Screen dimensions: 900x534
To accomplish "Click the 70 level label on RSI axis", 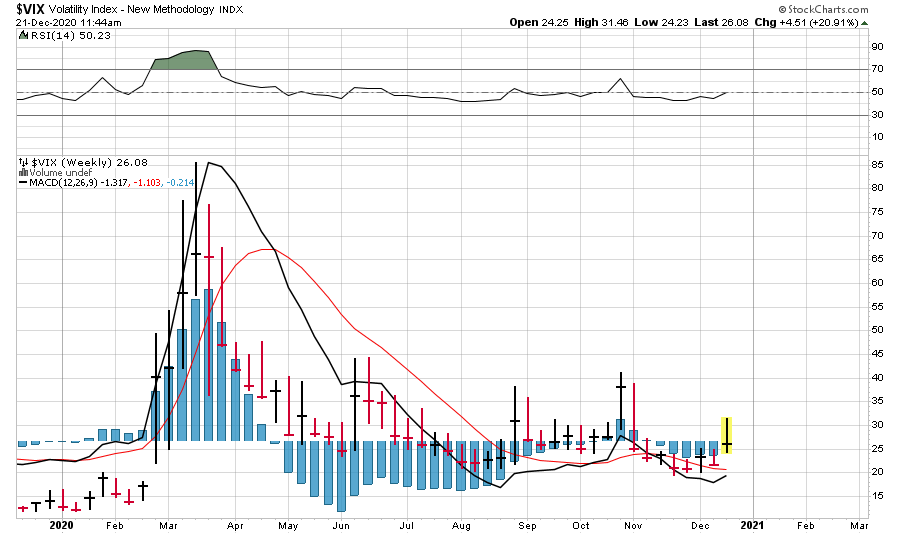I will pyautogui.click(x=875, y=69).
